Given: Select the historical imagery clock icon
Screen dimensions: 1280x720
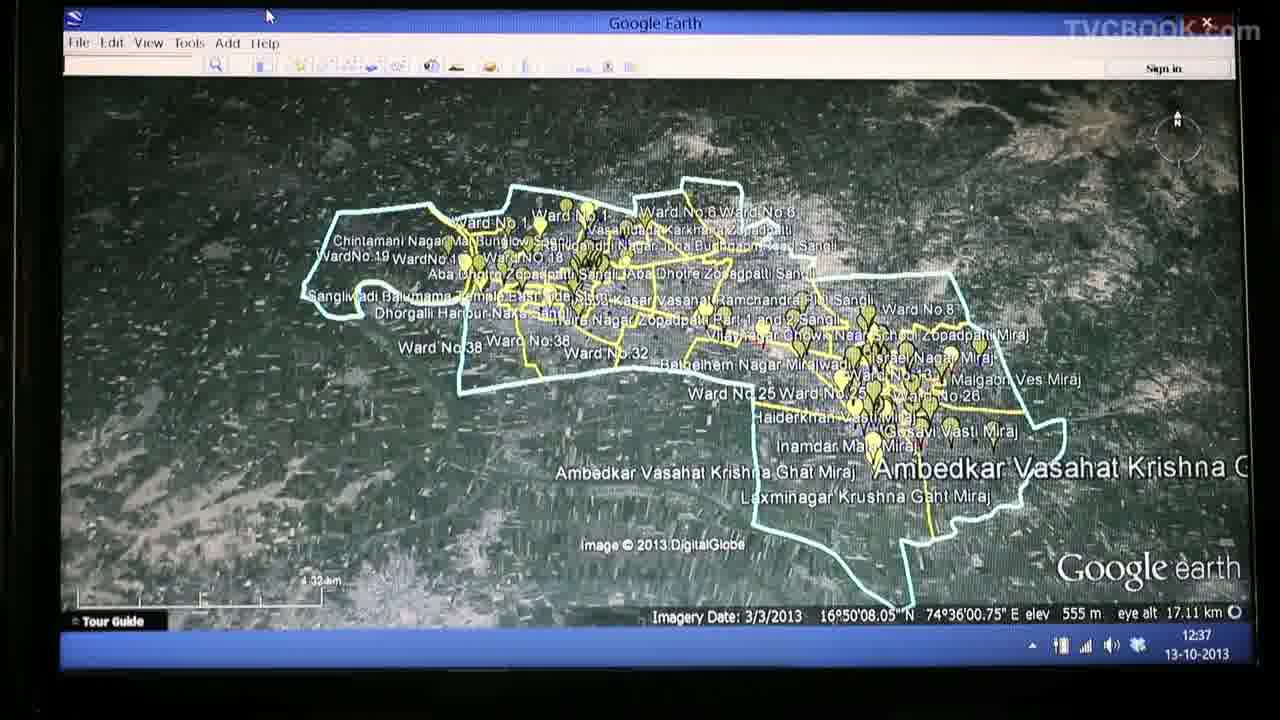Looking at the screenshot, I should [431, 66].
